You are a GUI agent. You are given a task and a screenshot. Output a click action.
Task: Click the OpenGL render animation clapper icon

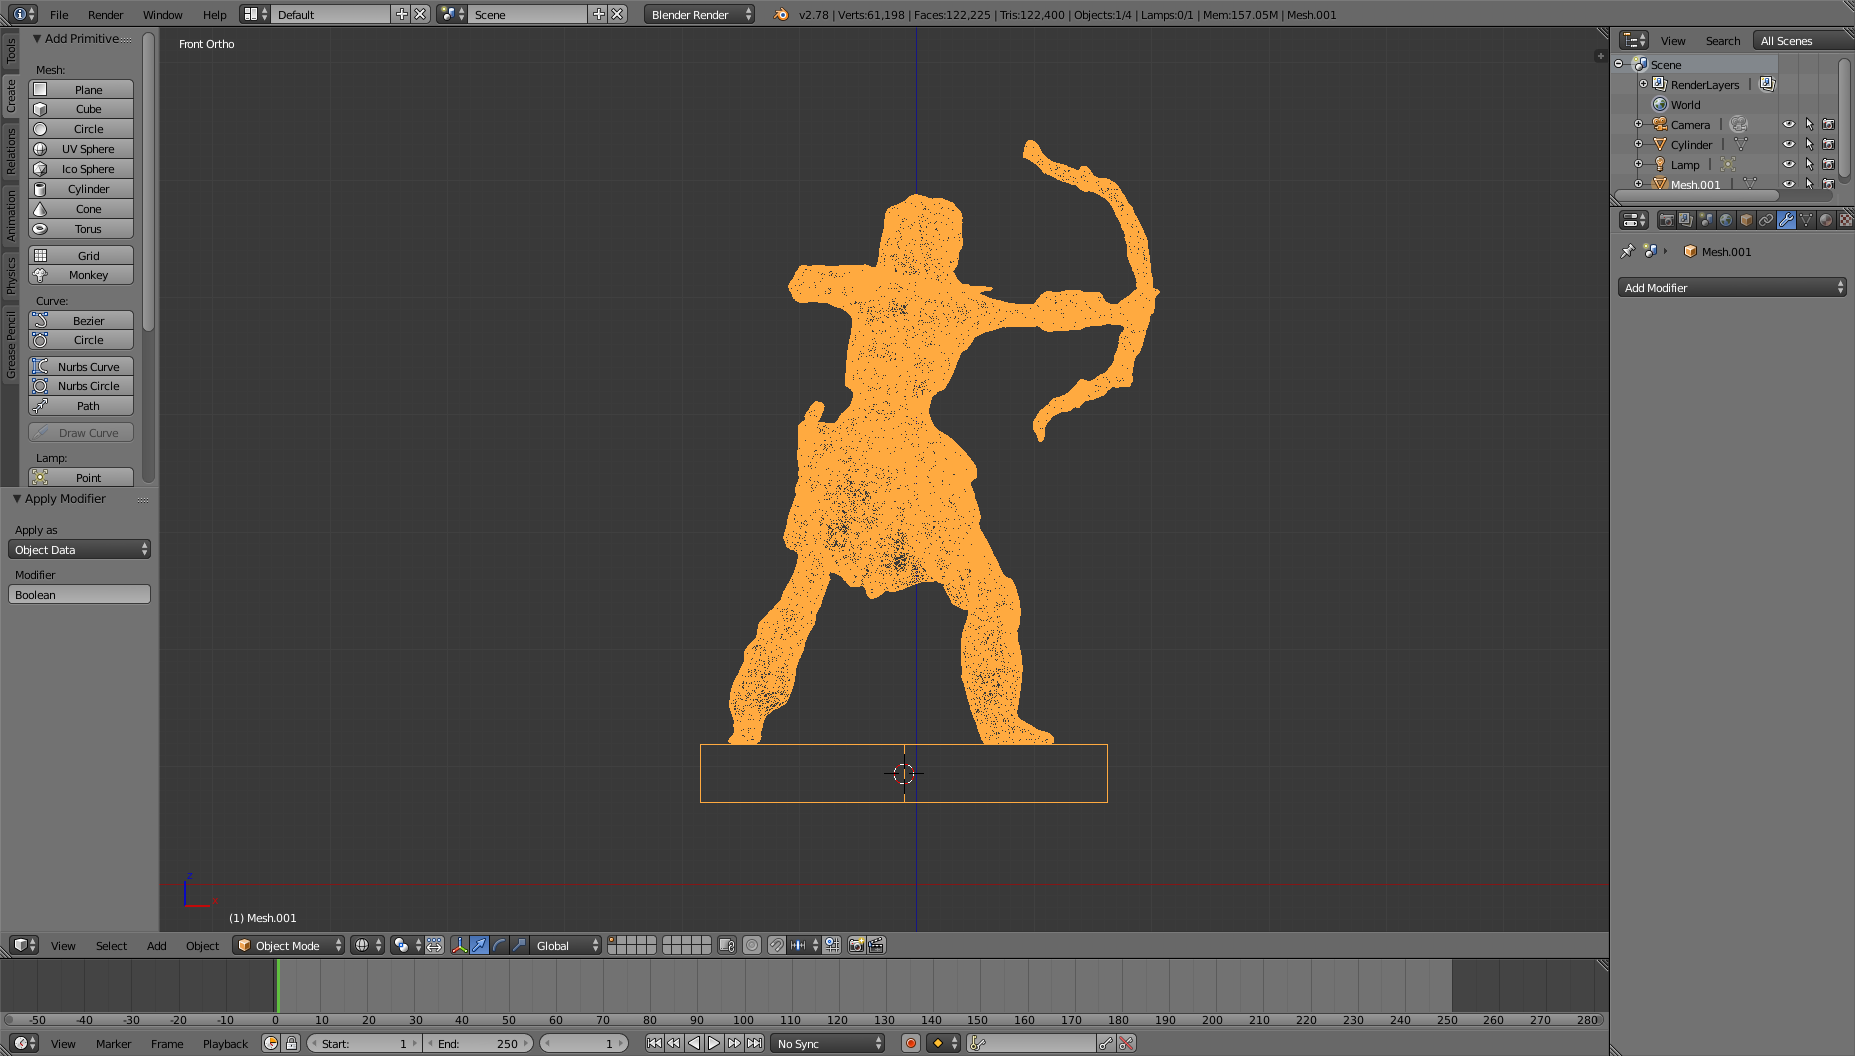(x=876, y=945)
